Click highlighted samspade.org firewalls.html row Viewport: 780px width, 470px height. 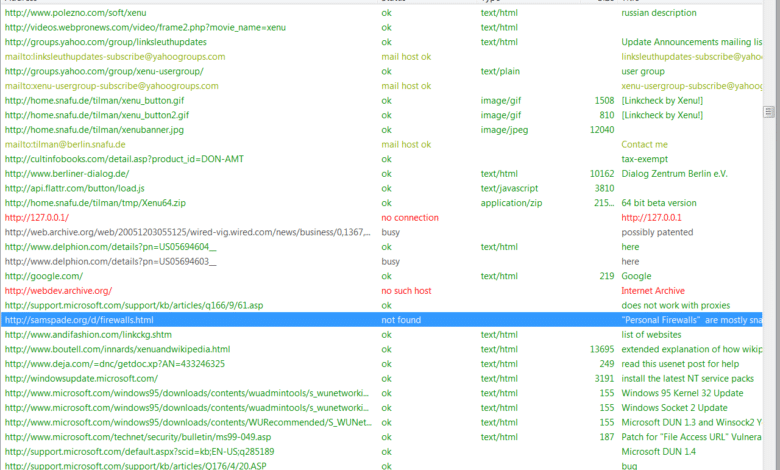point(382,320)
